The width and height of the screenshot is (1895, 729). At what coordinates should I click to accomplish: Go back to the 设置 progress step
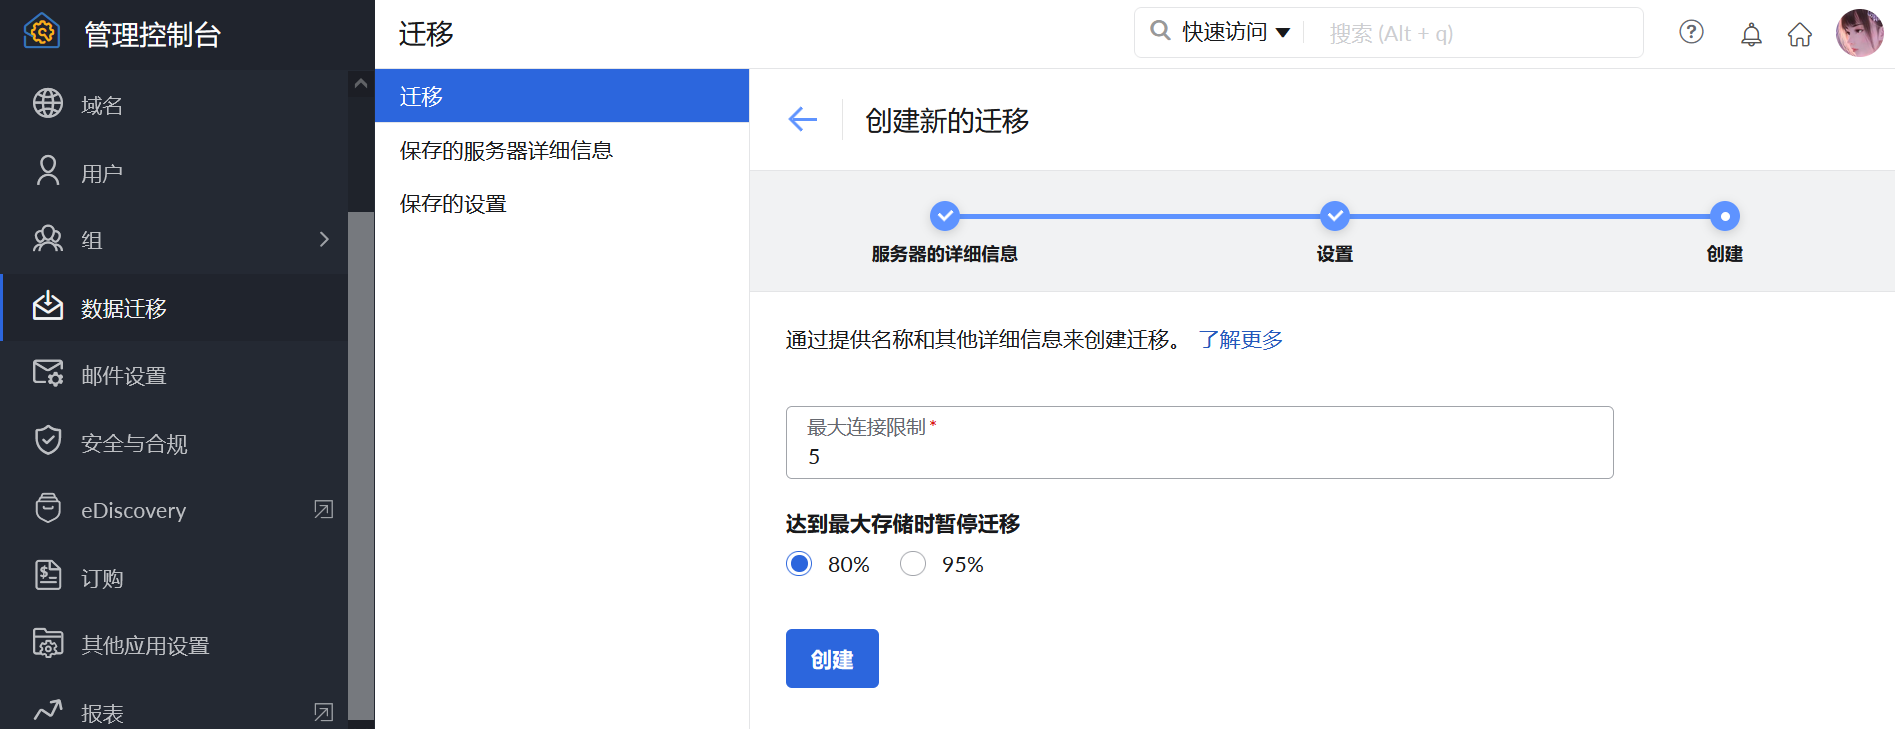1334,216
